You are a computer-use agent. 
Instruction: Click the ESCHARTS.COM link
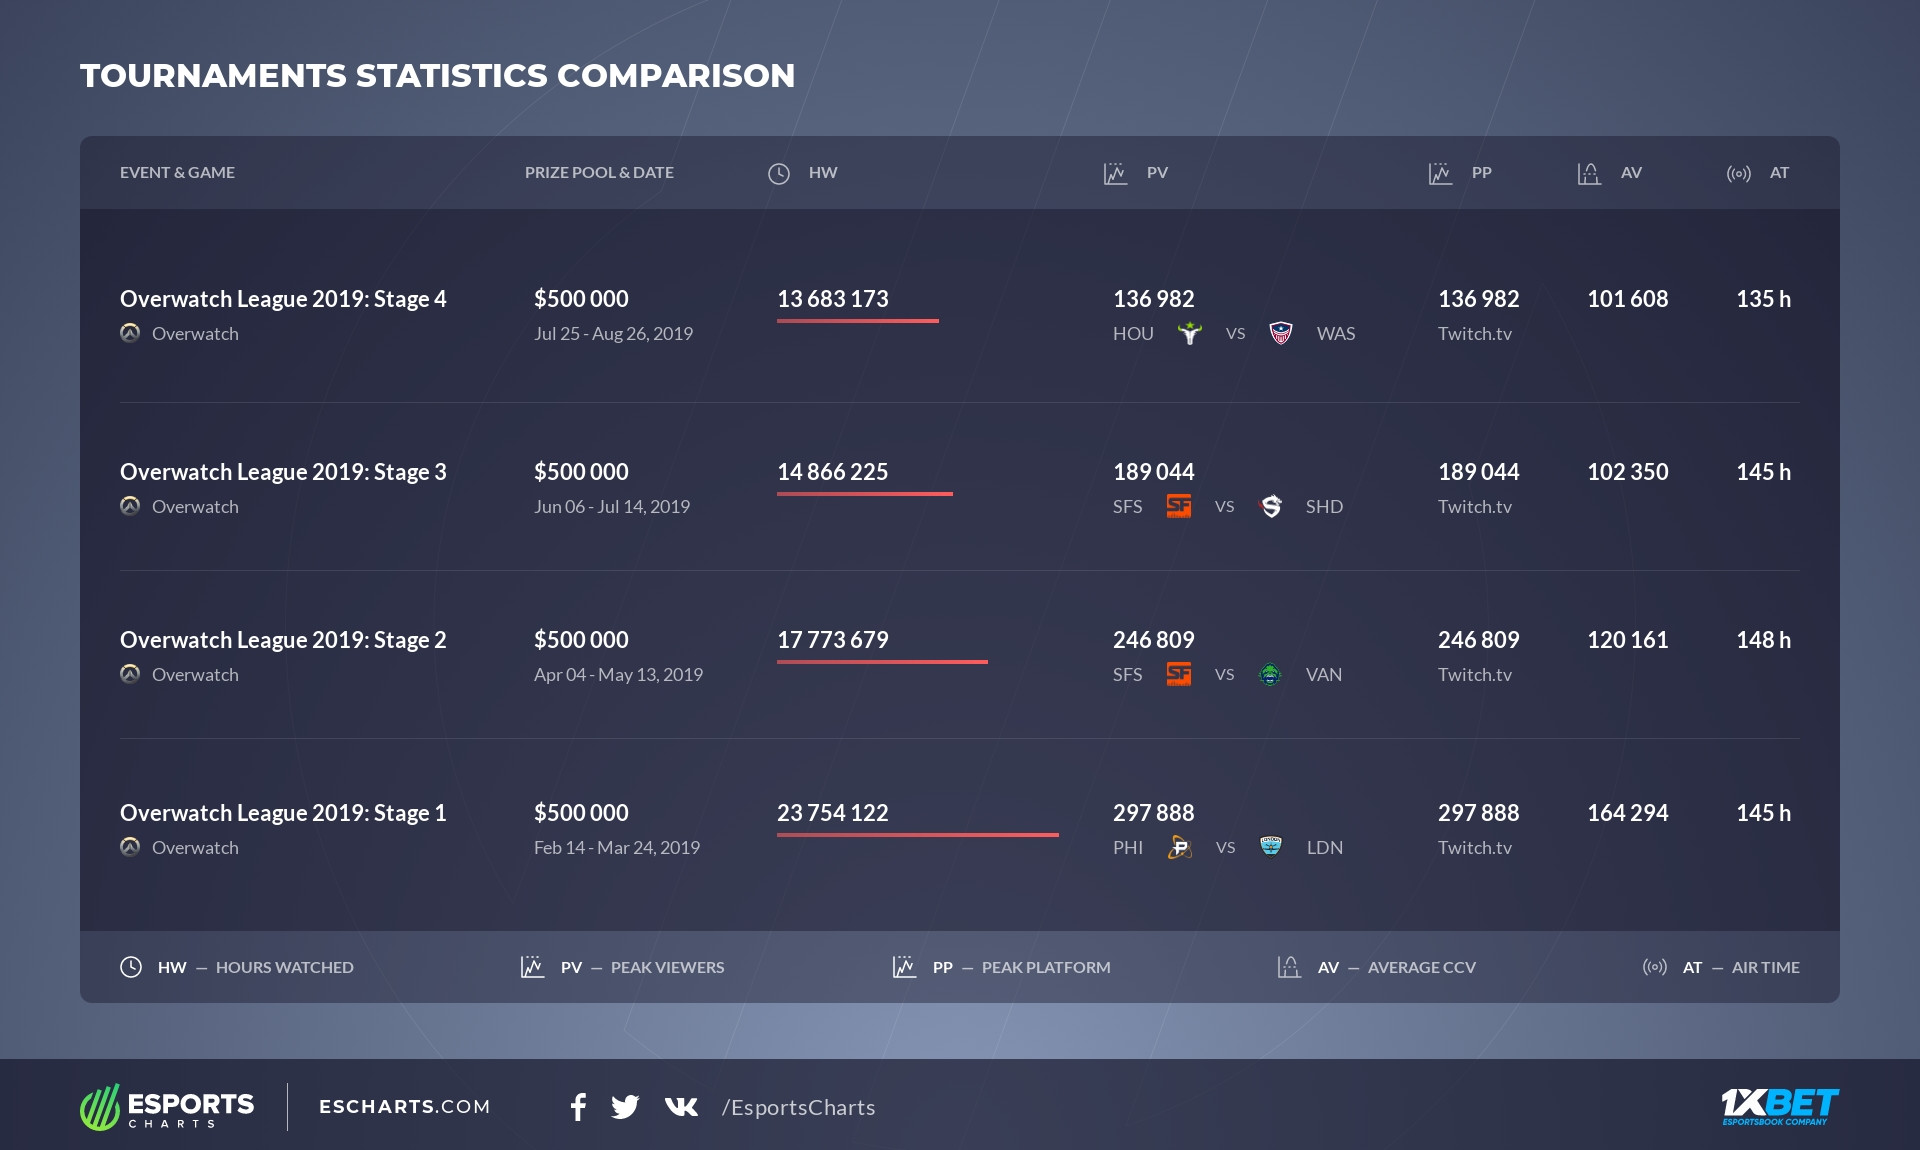(405, 1107)
